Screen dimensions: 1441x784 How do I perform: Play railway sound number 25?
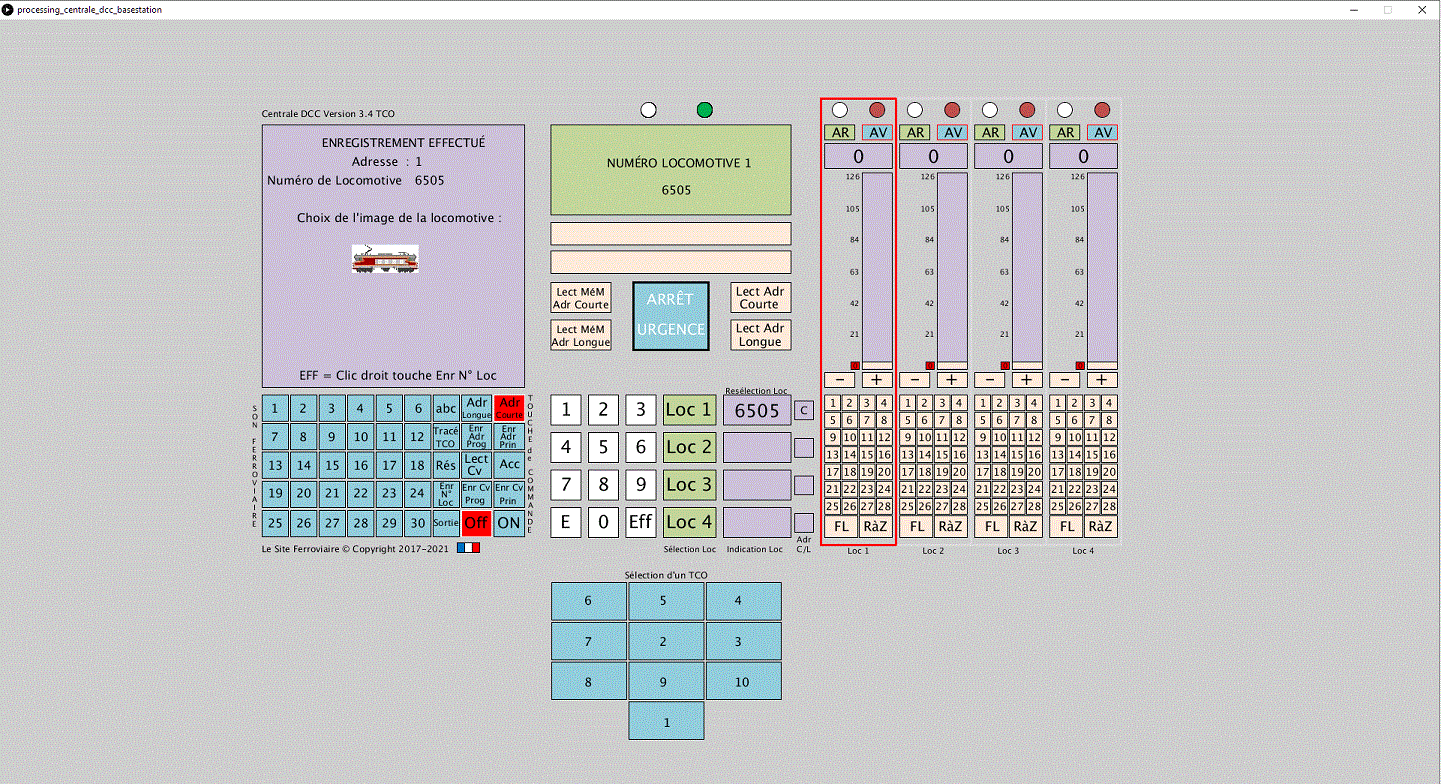click(275, 522)
